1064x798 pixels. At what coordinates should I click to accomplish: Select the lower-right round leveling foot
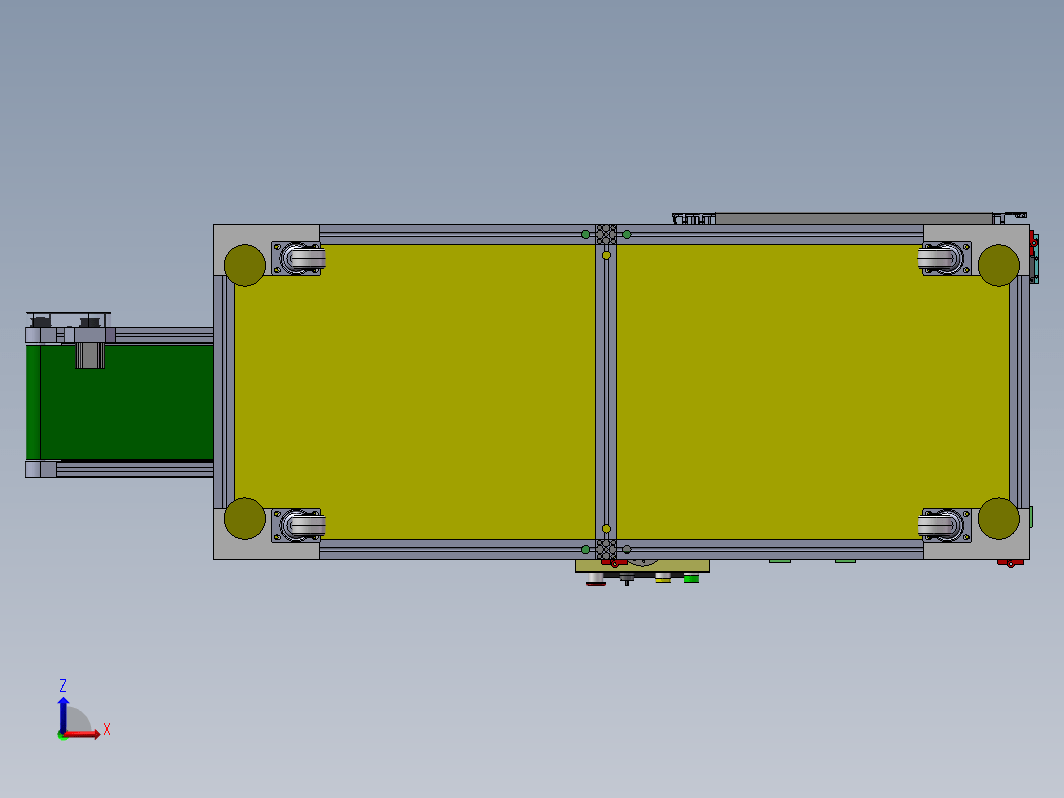pyautogui.click(x=998, y=518)
